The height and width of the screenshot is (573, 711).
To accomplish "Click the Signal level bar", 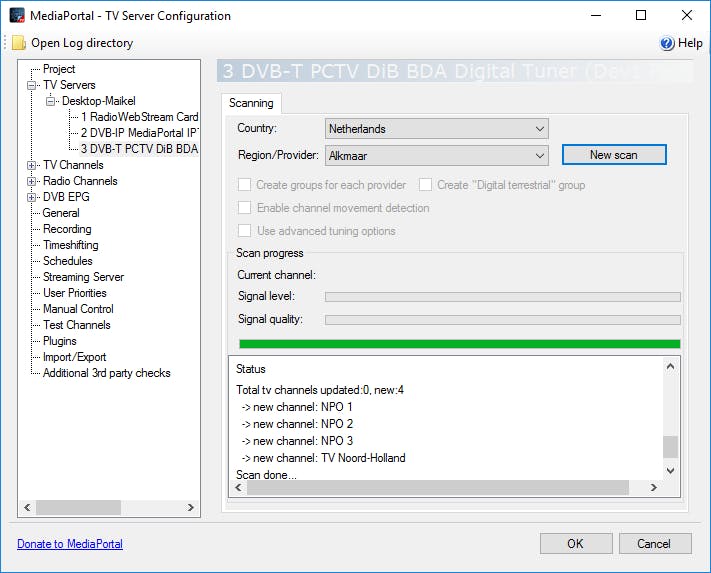I will click(503, 297).
